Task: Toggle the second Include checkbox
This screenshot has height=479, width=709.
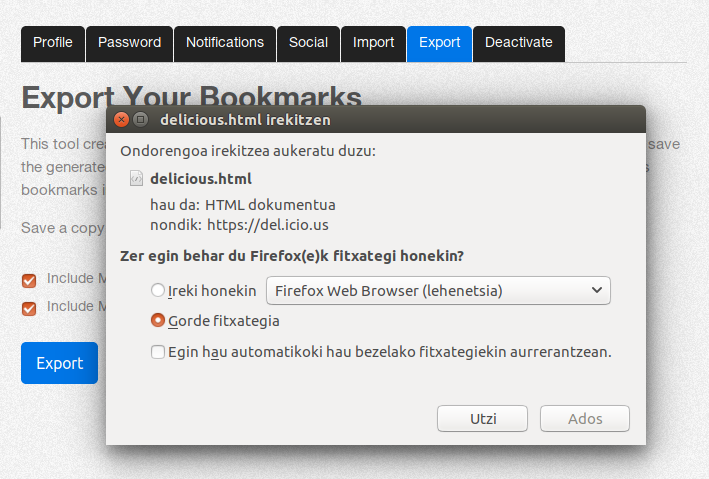Action: pyautogui.click(x=29, y=308)
